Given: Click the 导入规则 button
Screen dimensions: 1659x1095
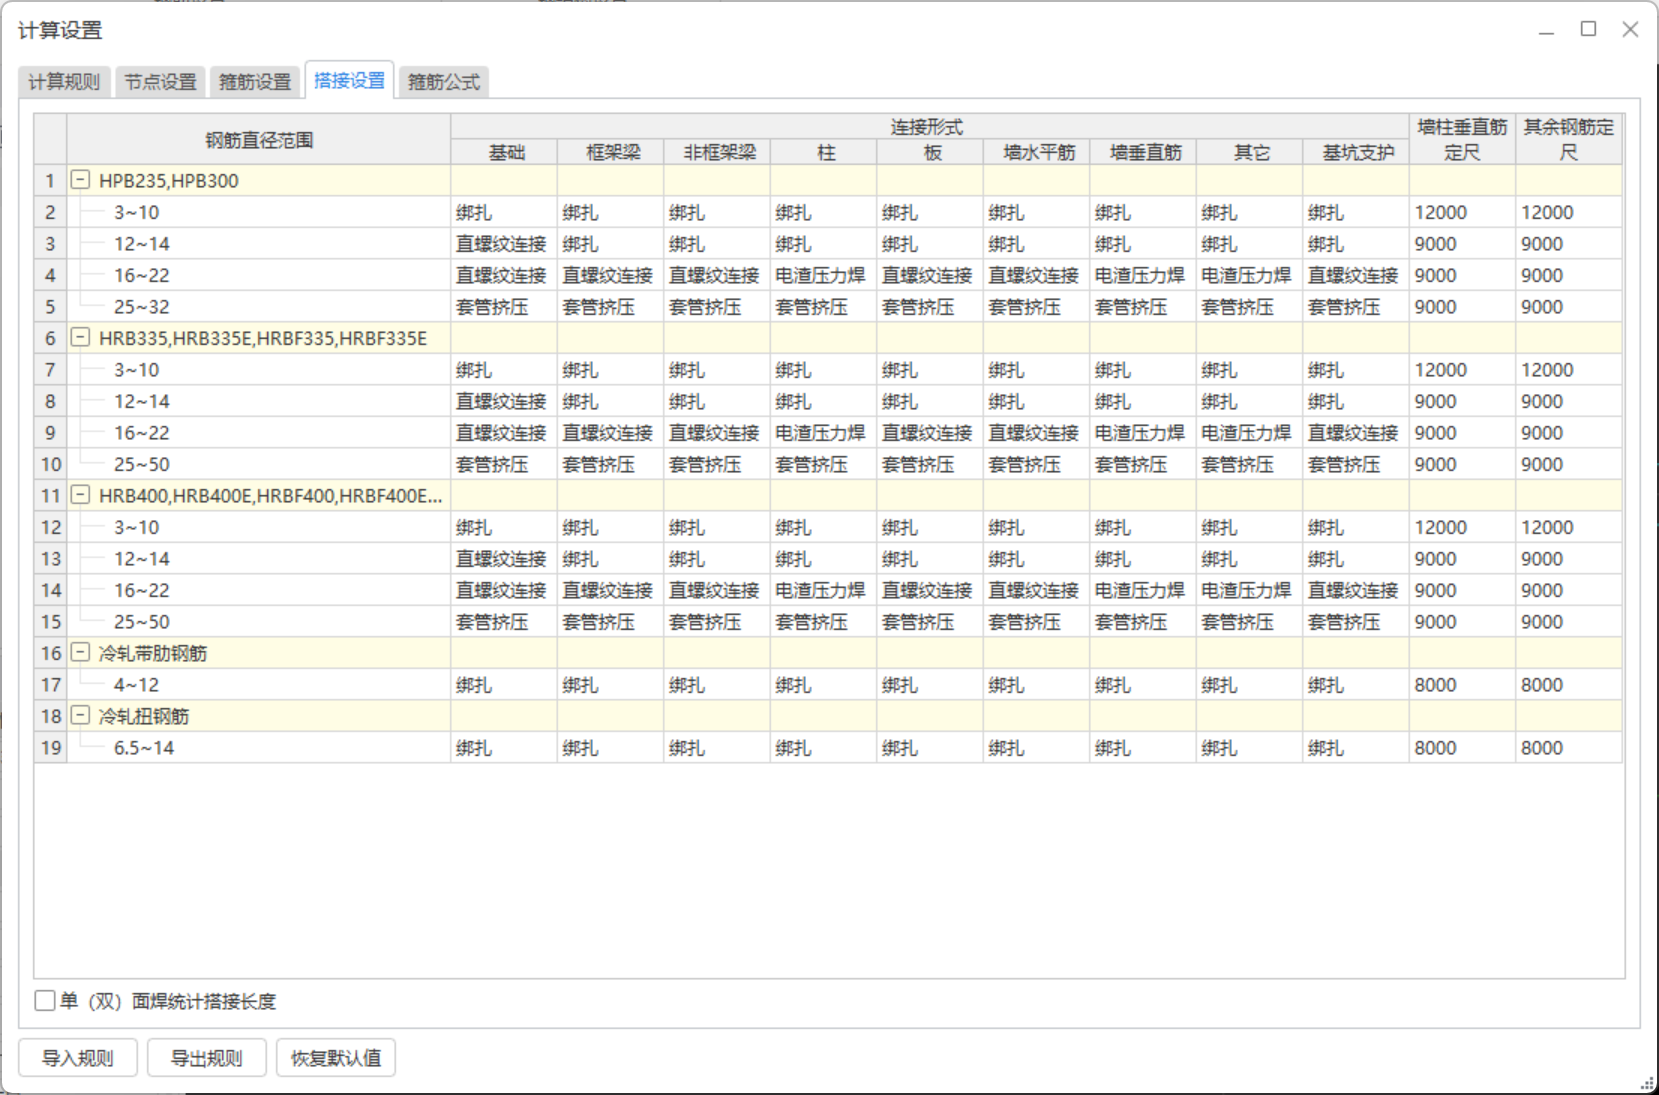Looking at the screenshot, I should tap(78, 1058).
